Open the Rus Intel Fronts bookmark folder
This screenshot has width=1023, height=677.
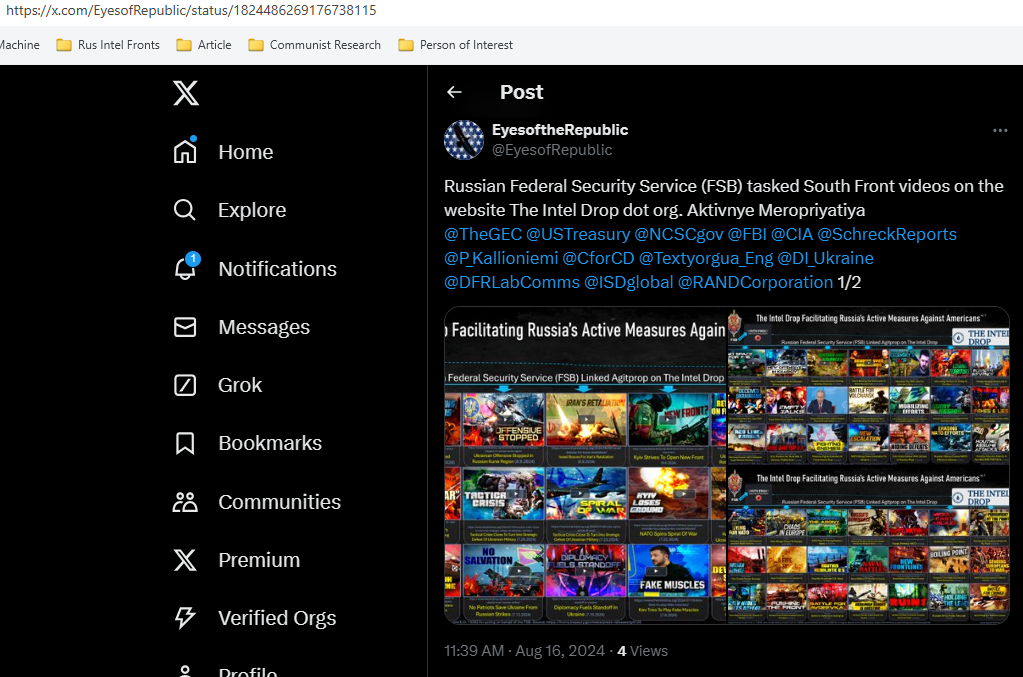click(x=108, y=45)
